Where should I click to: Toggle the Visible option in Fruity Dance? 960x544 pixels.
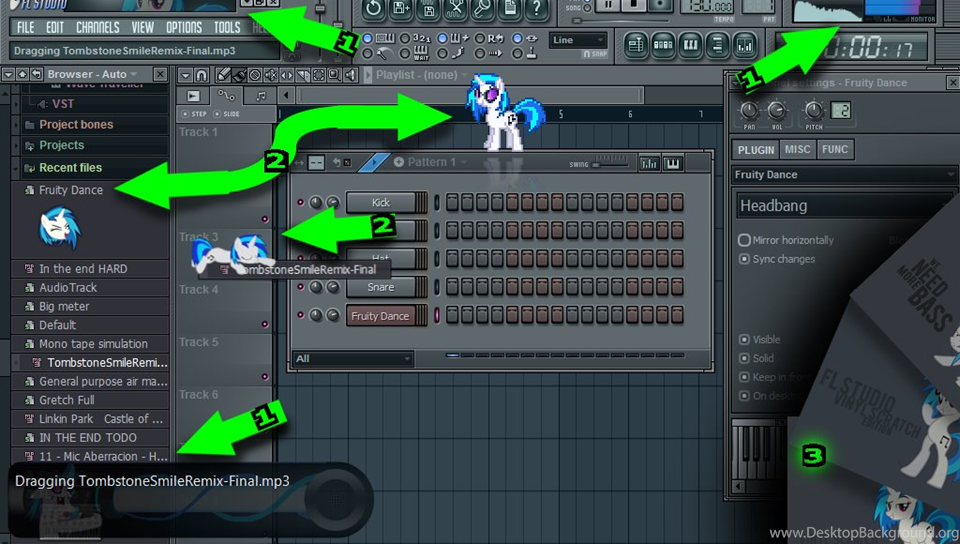point(744,340)
